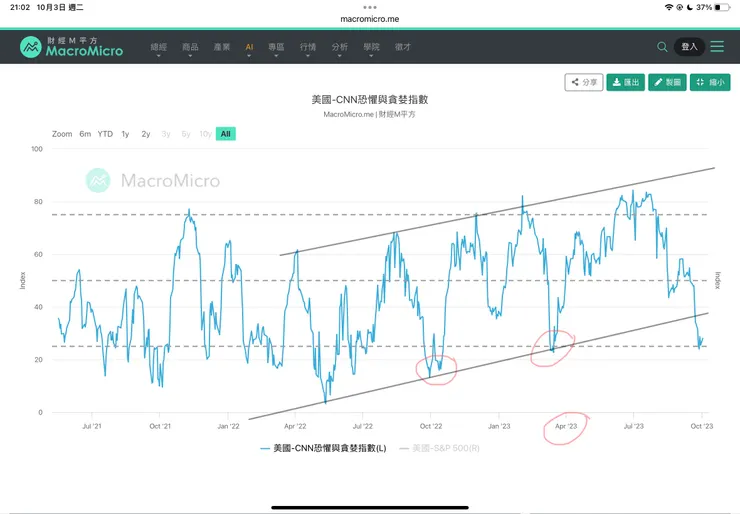Click the MacroMicro.me | 財經M平方 subtitle
Image resolution: width=740 pixels, height=514 pixels.
click(369, 114)
